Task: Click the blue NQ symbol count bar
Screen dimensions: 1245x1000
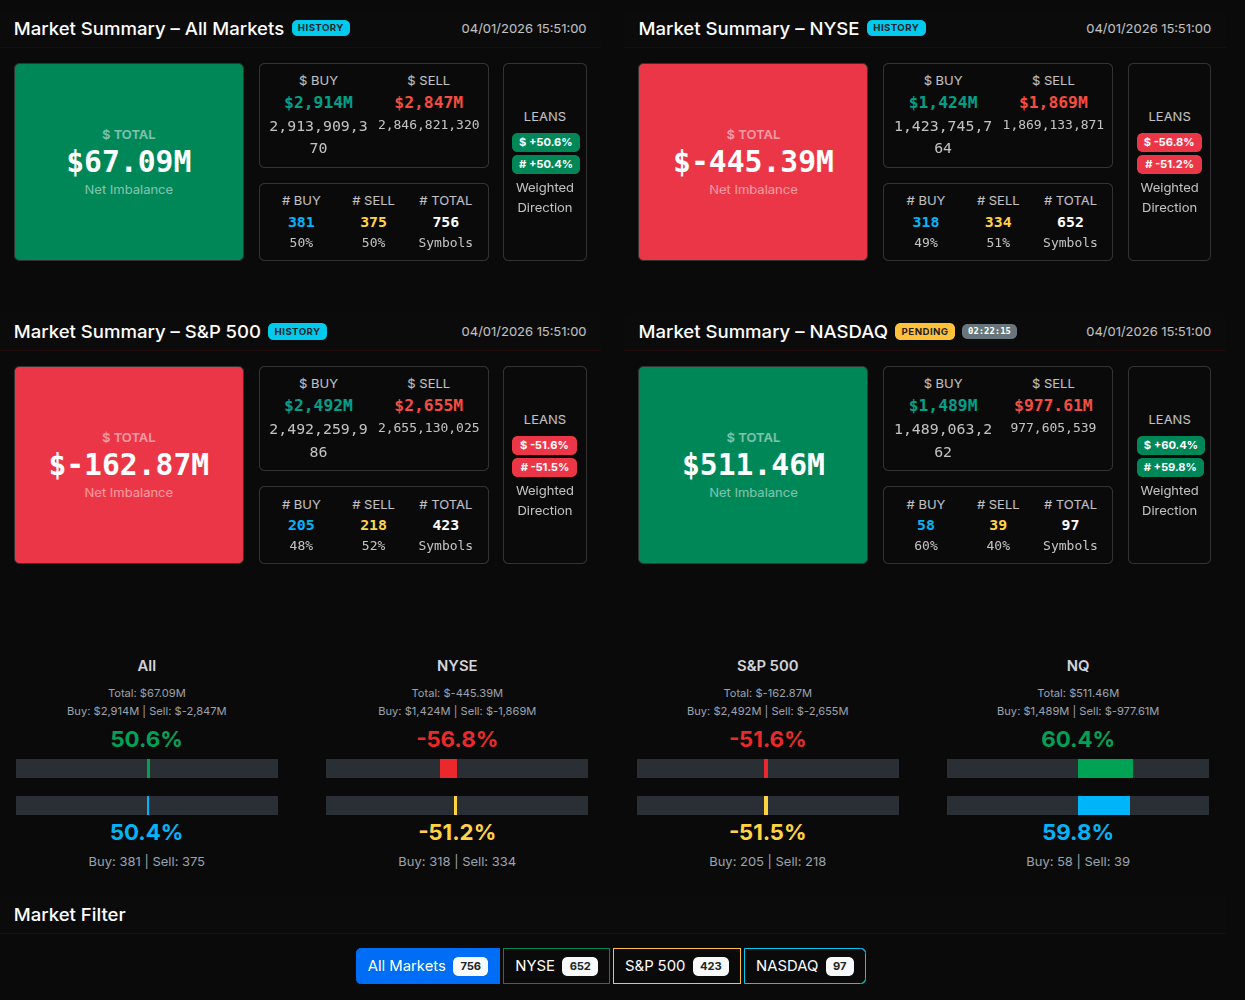Action: 1103,805
